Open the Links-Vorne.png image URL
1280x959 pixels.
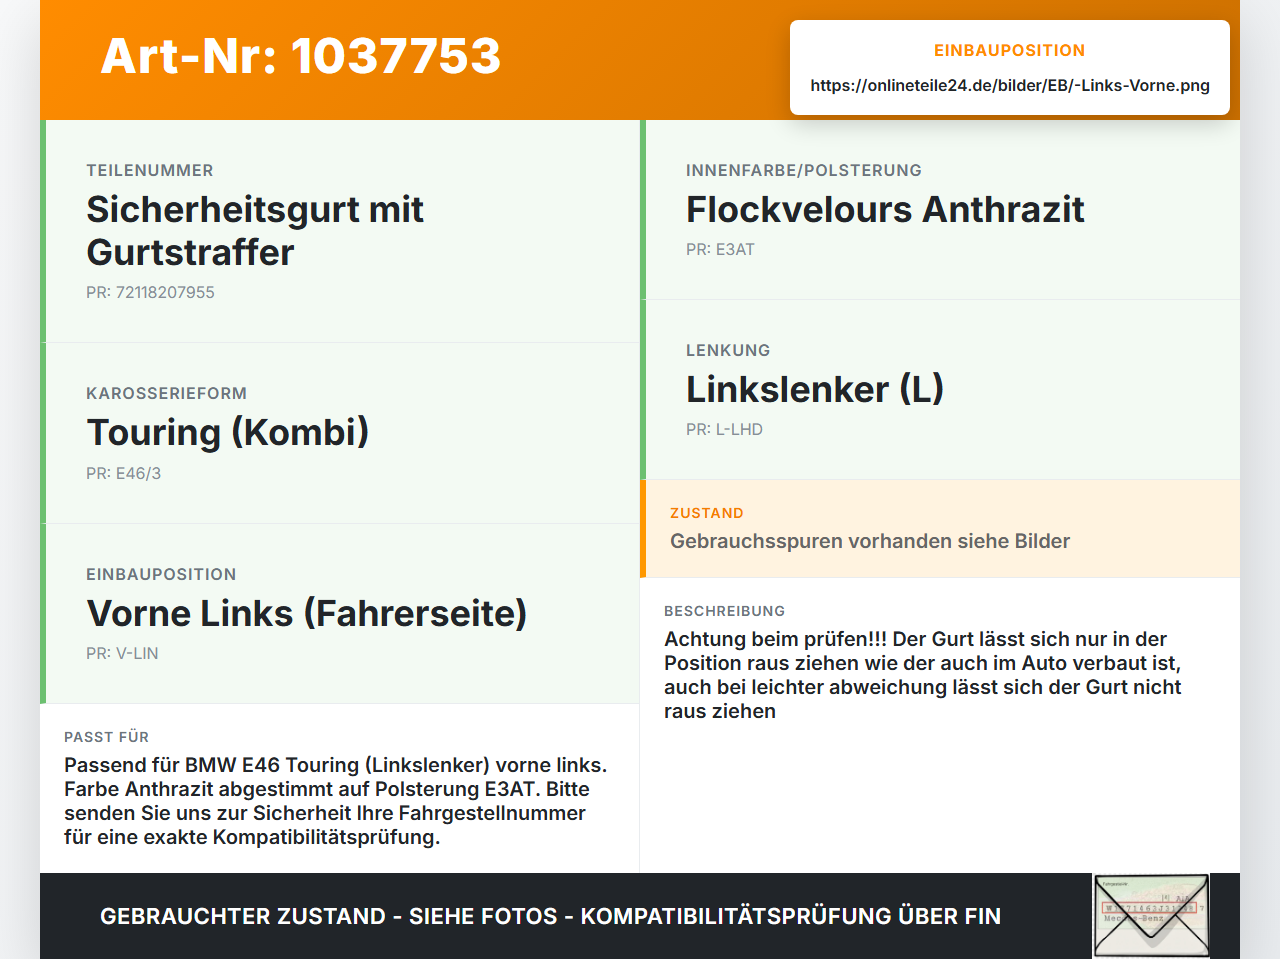tap(1010, 85)
